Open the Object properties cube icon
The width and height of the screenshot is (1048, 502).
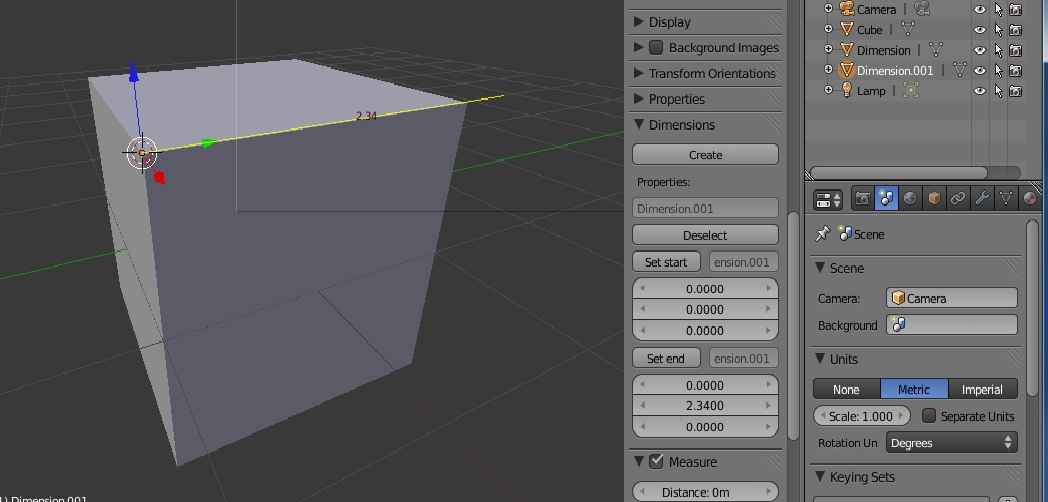click(934, 198)
